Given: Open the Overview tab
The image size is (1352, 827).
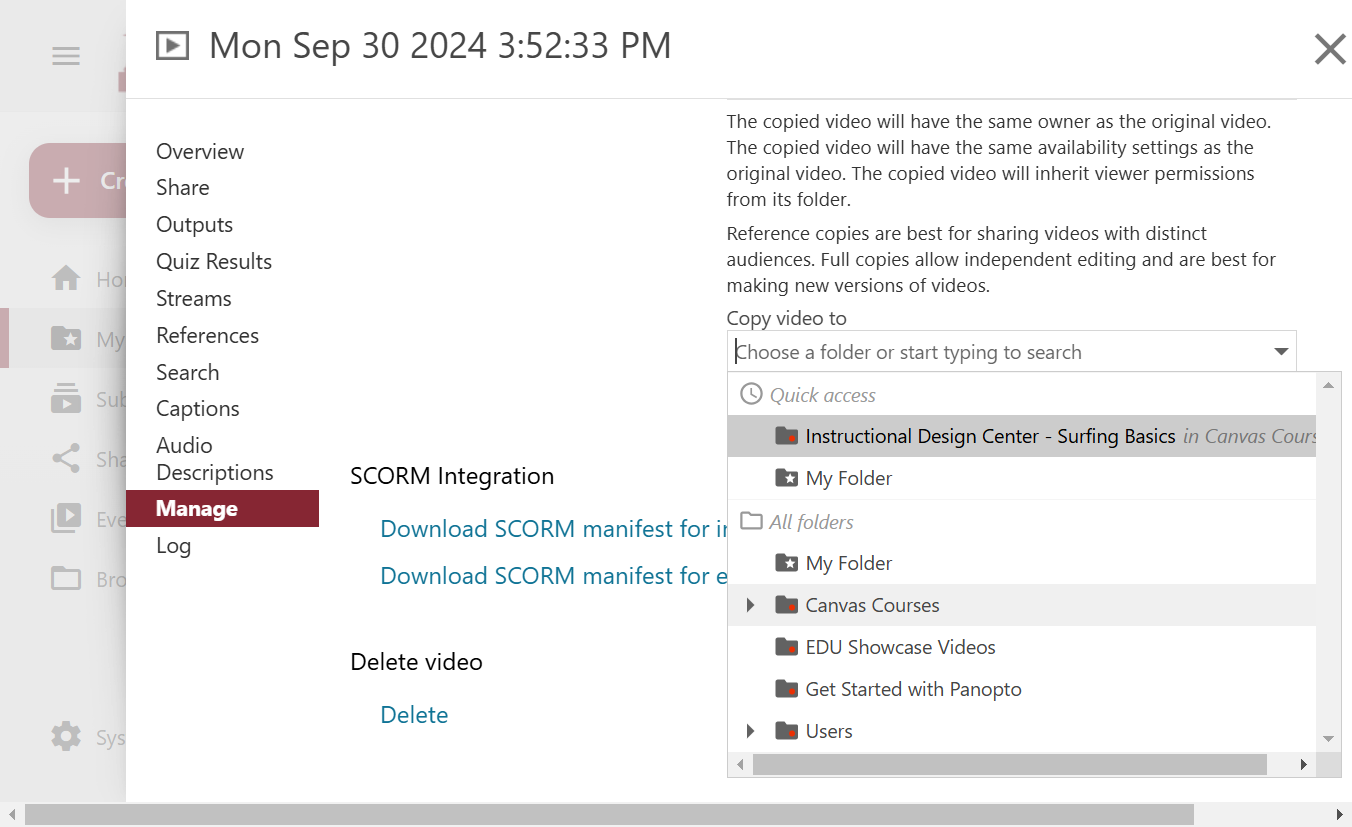Looking at the screenshot, I should tap(200, 151).
